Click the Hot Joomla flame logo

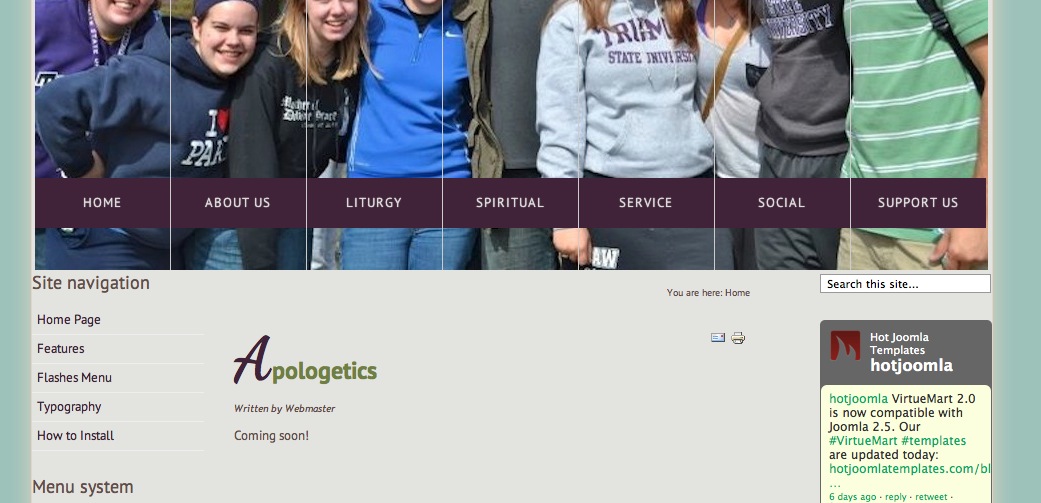point(844,346)
